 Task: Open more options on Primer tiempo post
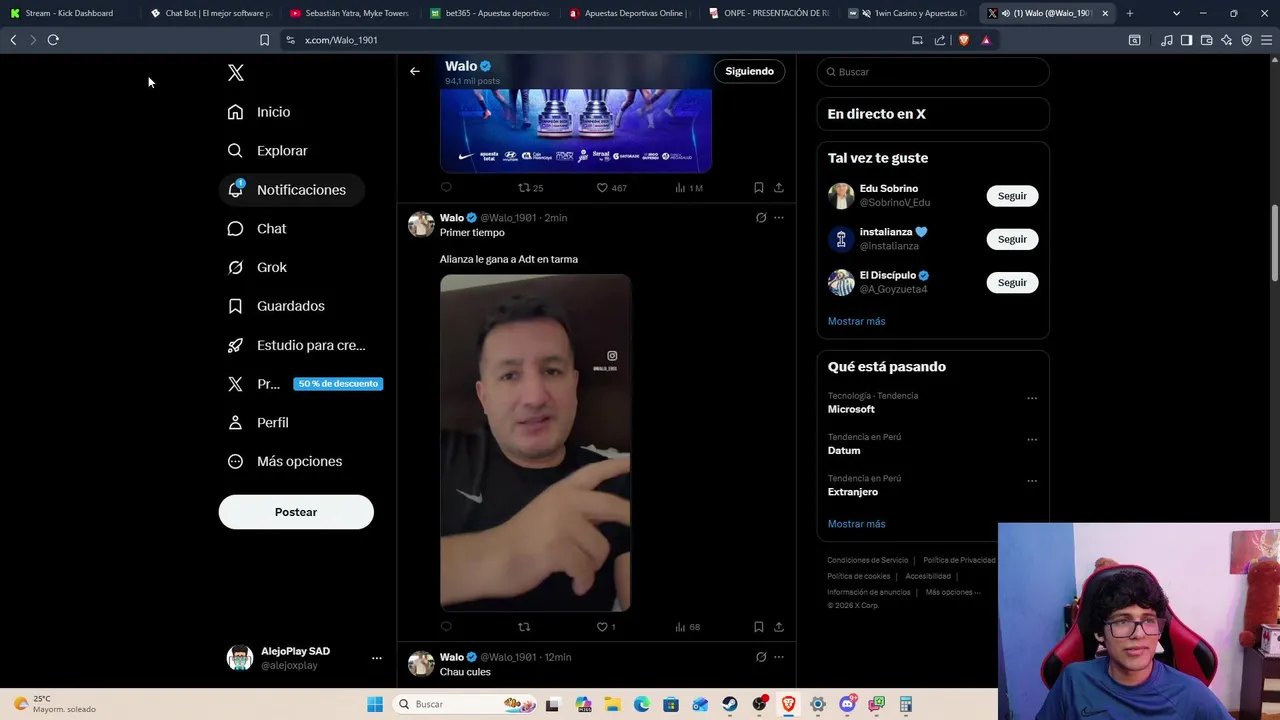click(779, 217)
